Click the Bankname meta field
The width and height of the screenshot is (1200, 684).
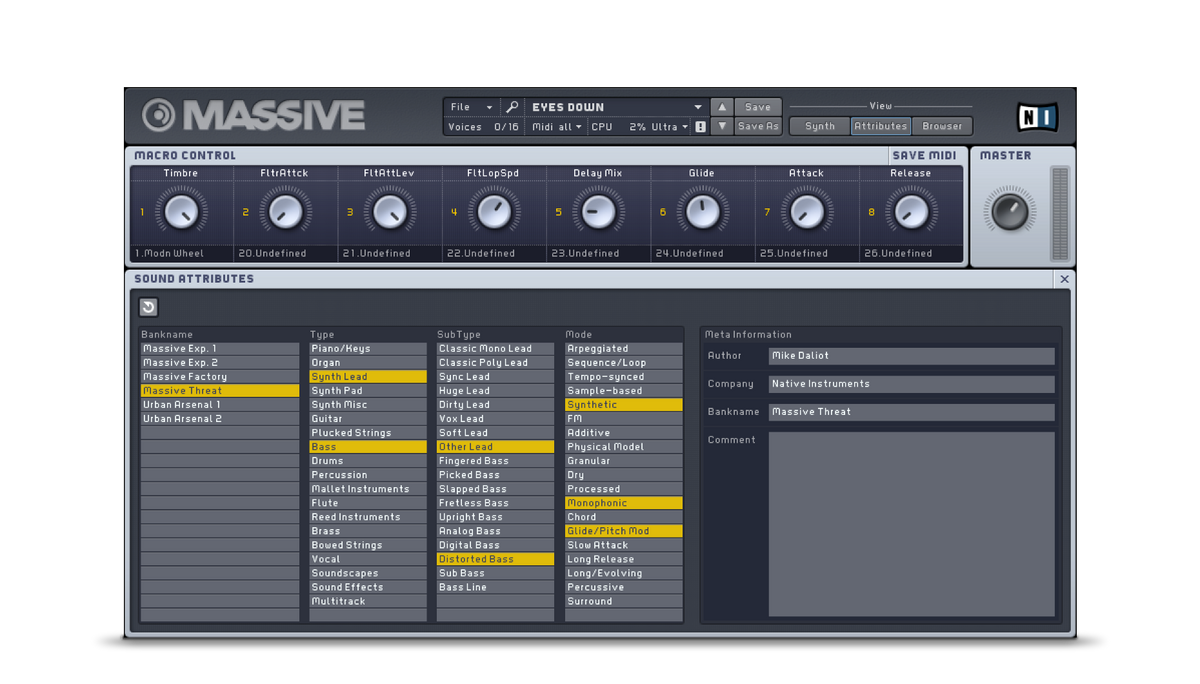(911, 412)
